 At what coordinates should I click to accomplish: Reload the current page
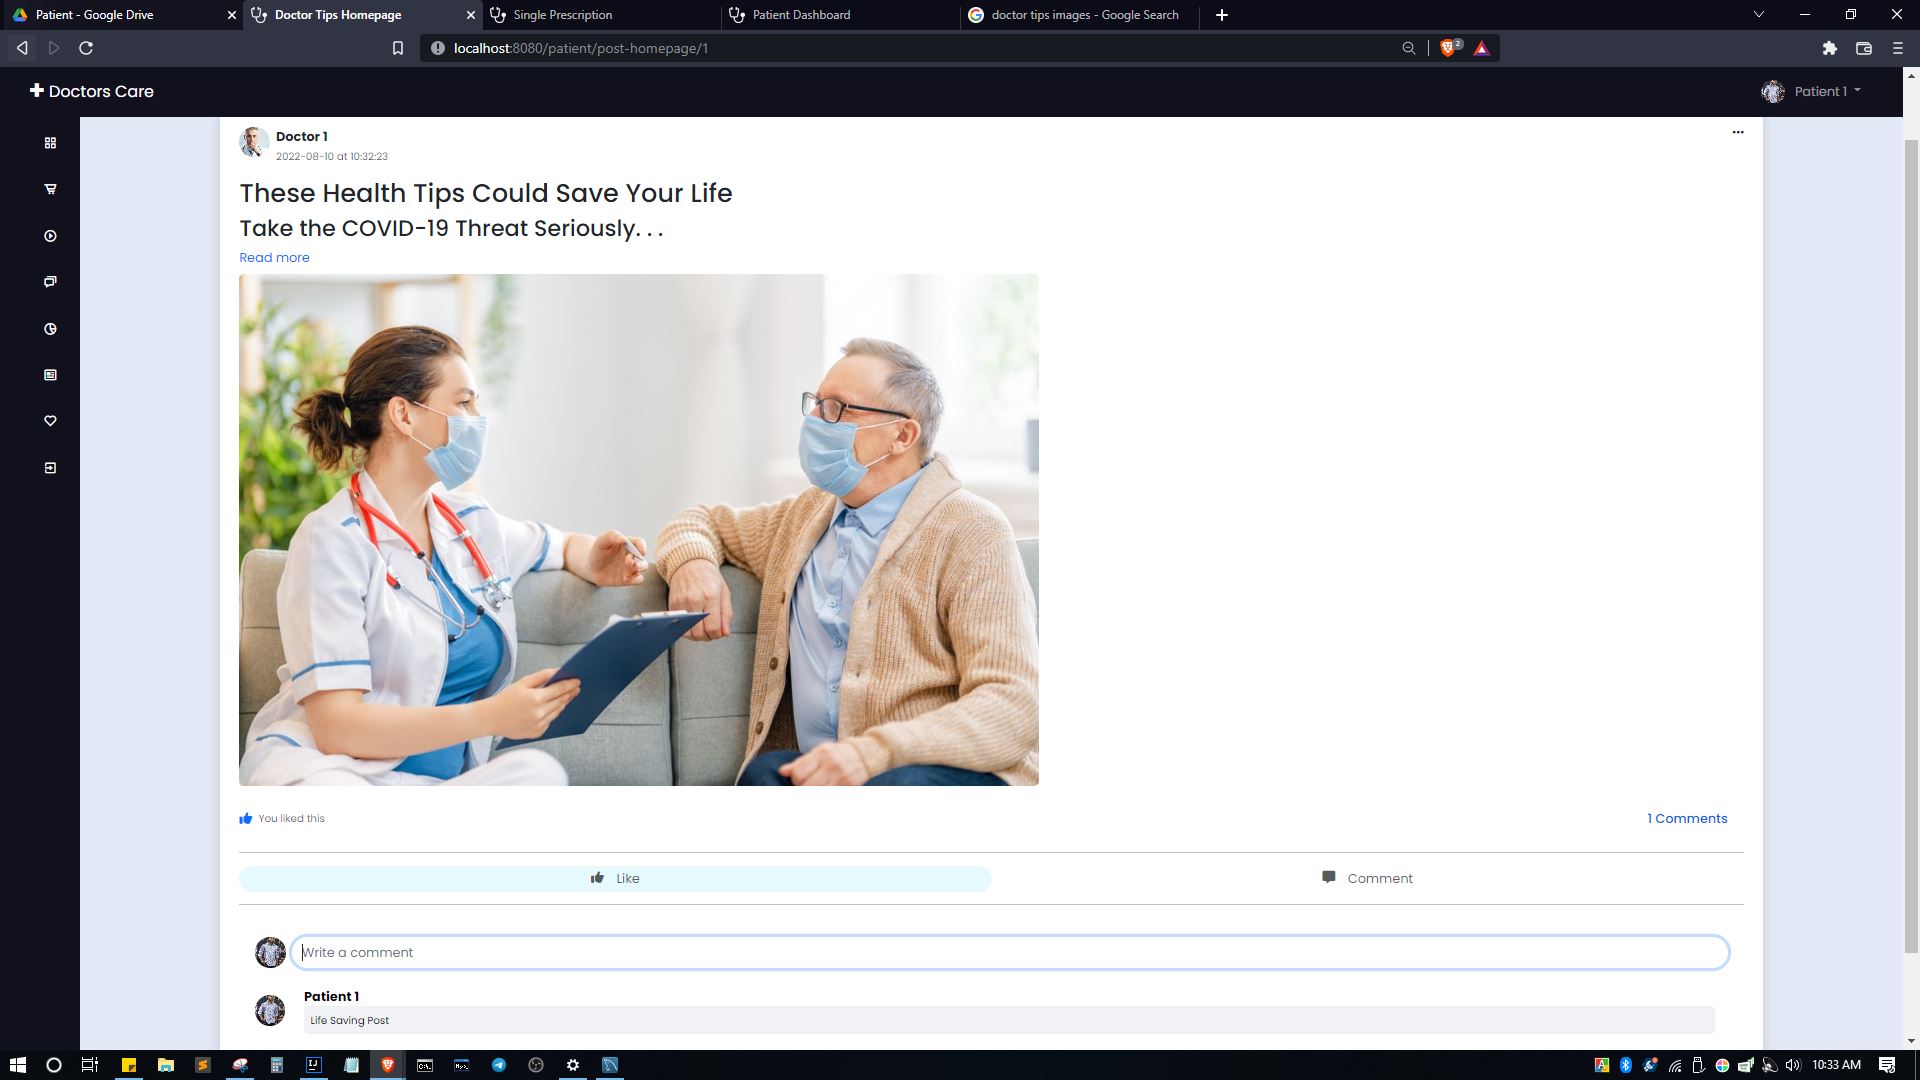(86, 48)
